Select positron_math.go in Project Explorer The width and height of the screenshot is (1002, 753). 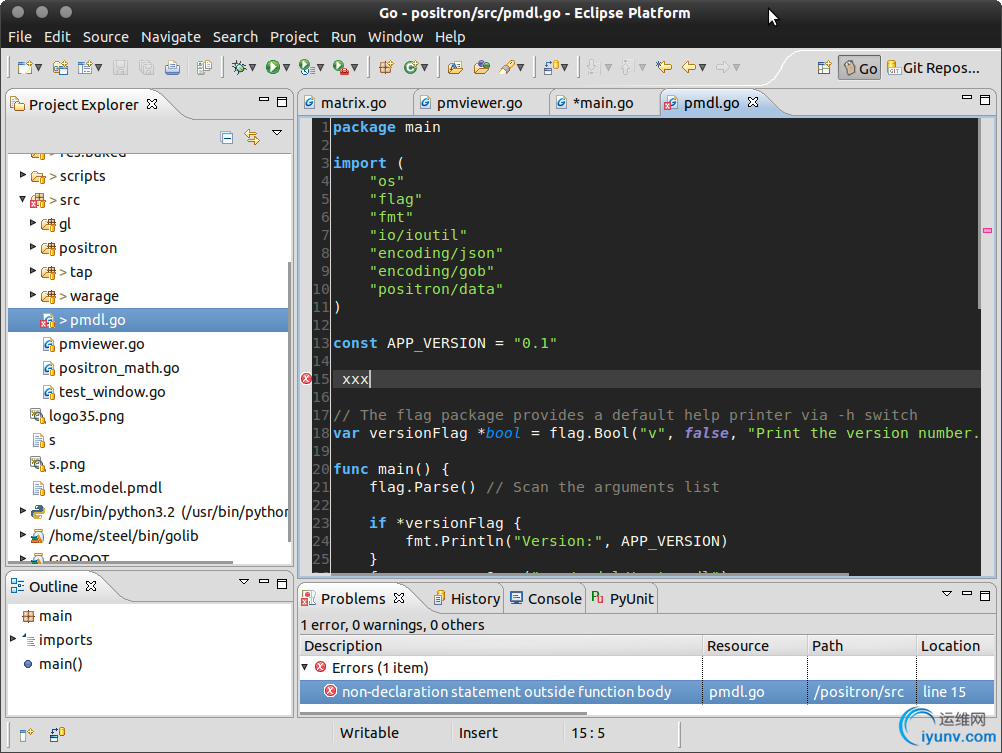(118, 368)
